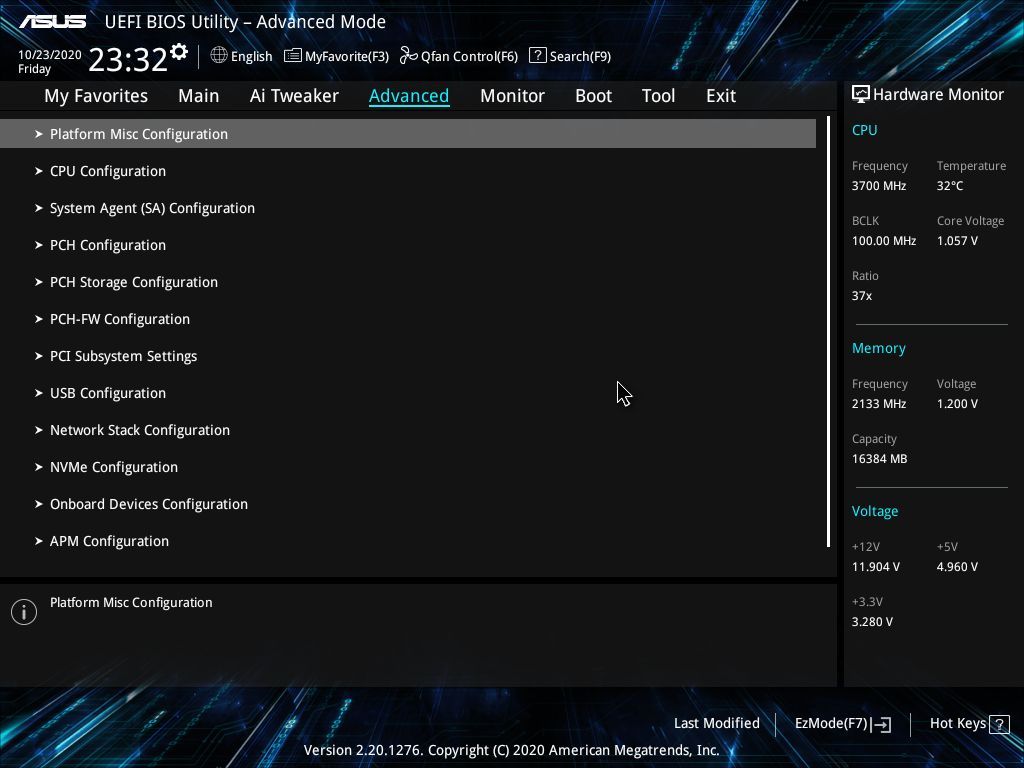Click the 10/23/2020 date
1024x768 pixels.
[x=50, y=55]
